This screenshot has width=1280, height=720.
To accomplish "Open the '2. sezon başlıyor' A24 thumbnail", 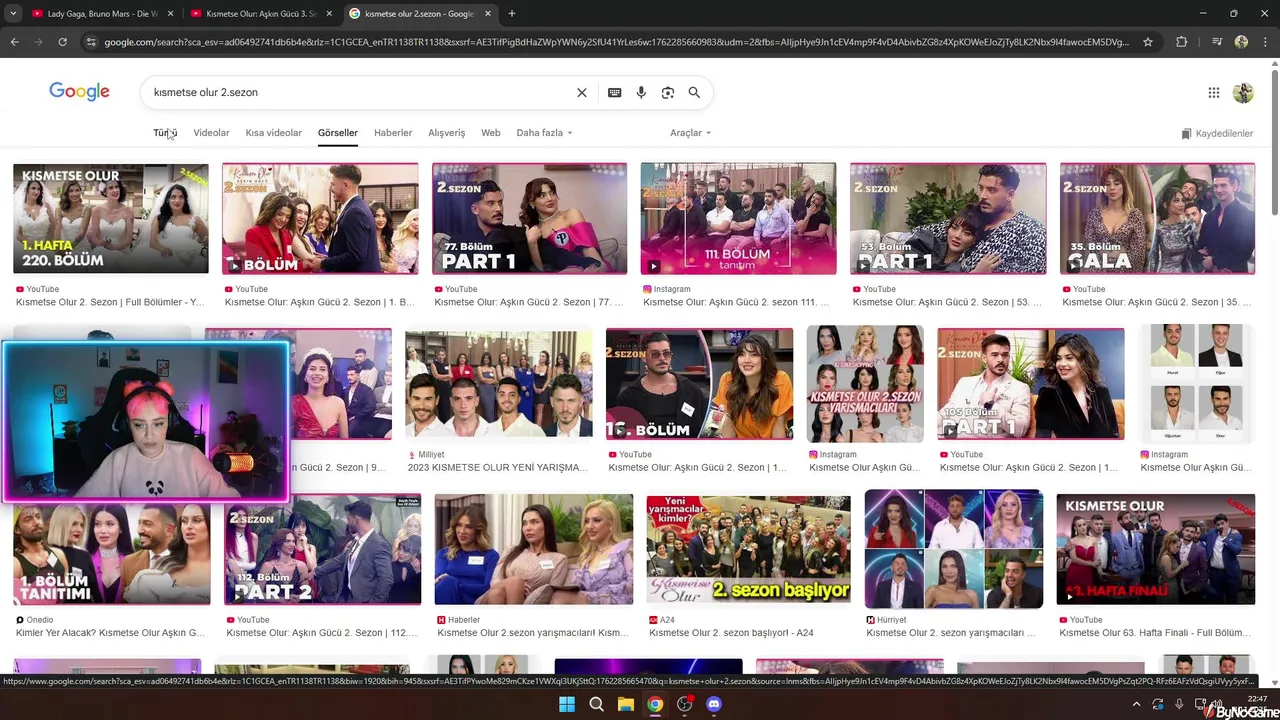I will click(748, 549).
